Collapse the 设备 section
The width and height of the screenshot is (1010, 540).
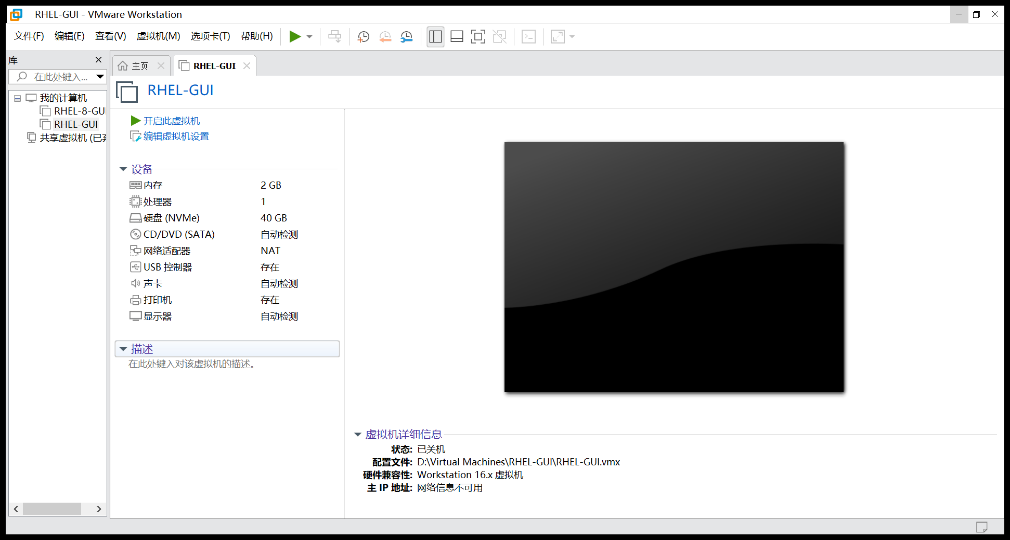pyautogui.click(x=123, y=169)
